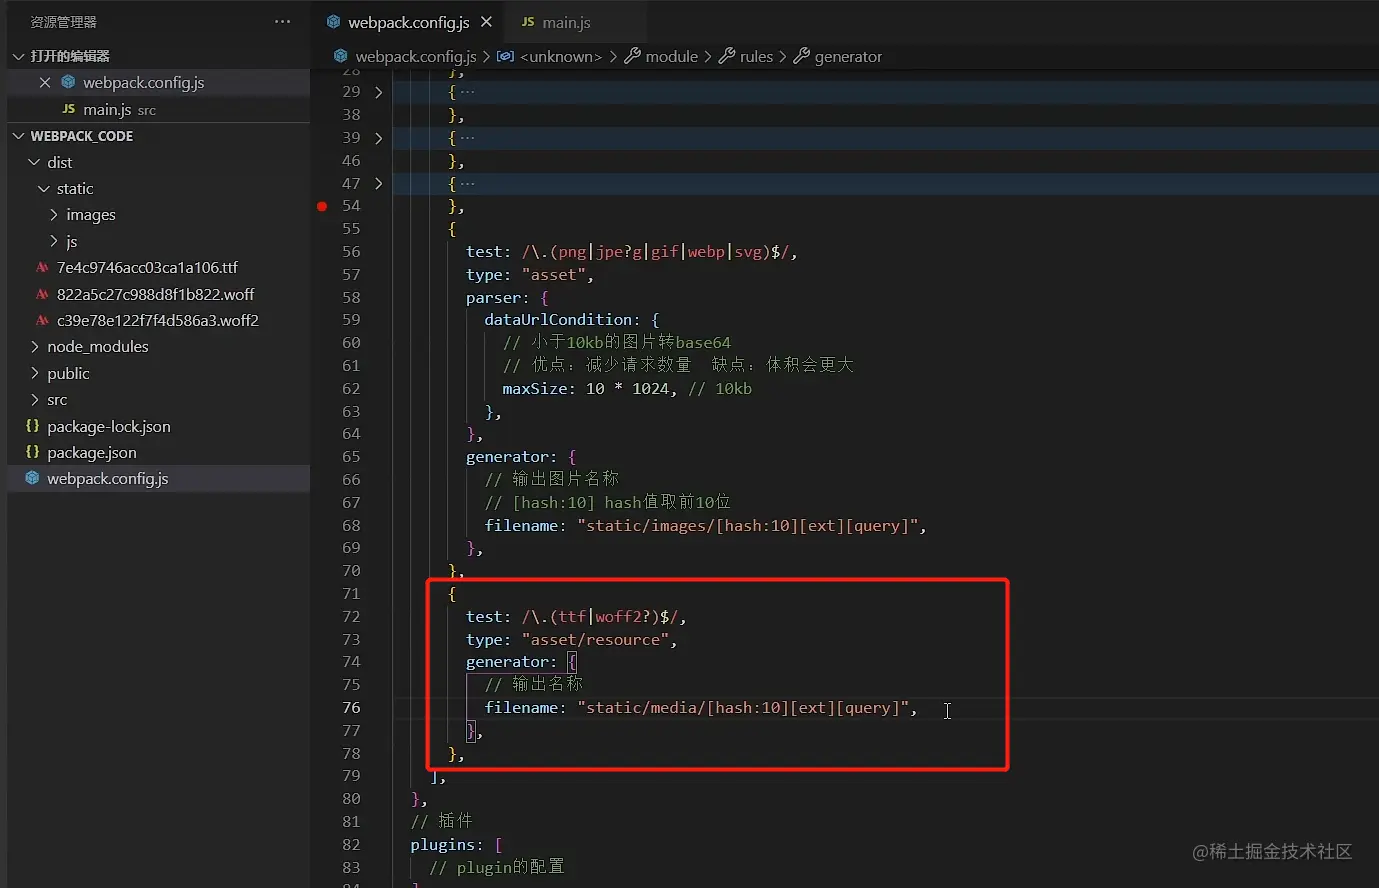Click the generator breadcrumb segment
The height and width of the screenshot is (888, 1379).
848,56
